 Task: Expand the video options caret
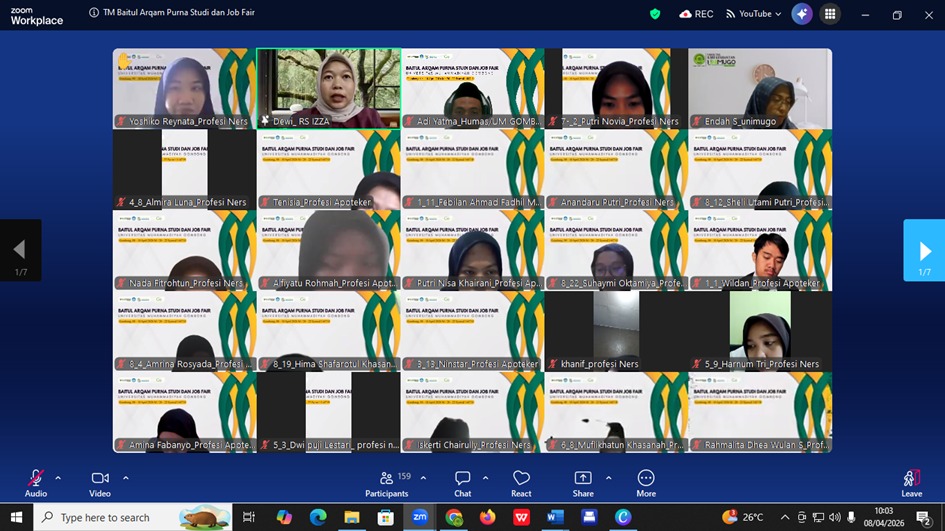click(125, 478)
